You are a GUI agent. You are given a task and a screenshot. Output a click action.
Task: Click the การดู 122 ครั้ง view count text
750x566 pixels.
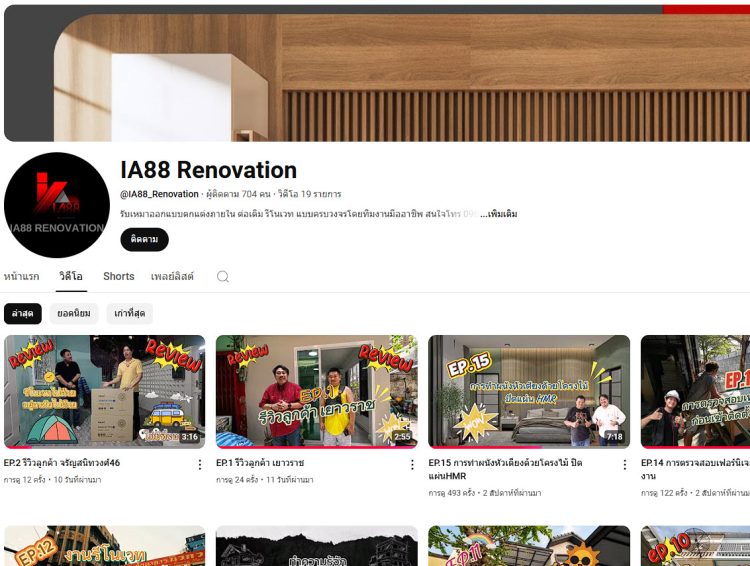tap(664, 493)
